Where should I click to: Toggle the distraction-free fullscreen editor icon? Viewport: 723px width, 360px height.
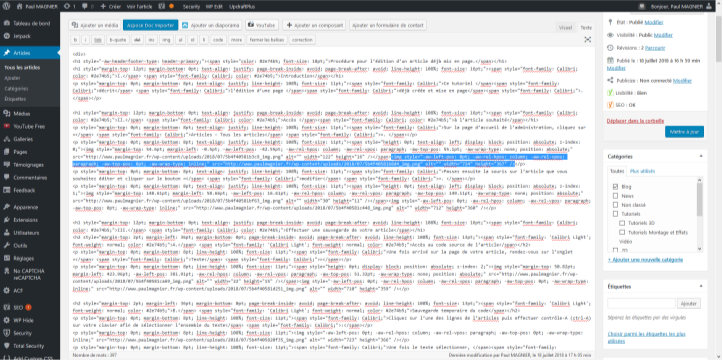coord(587,40)
